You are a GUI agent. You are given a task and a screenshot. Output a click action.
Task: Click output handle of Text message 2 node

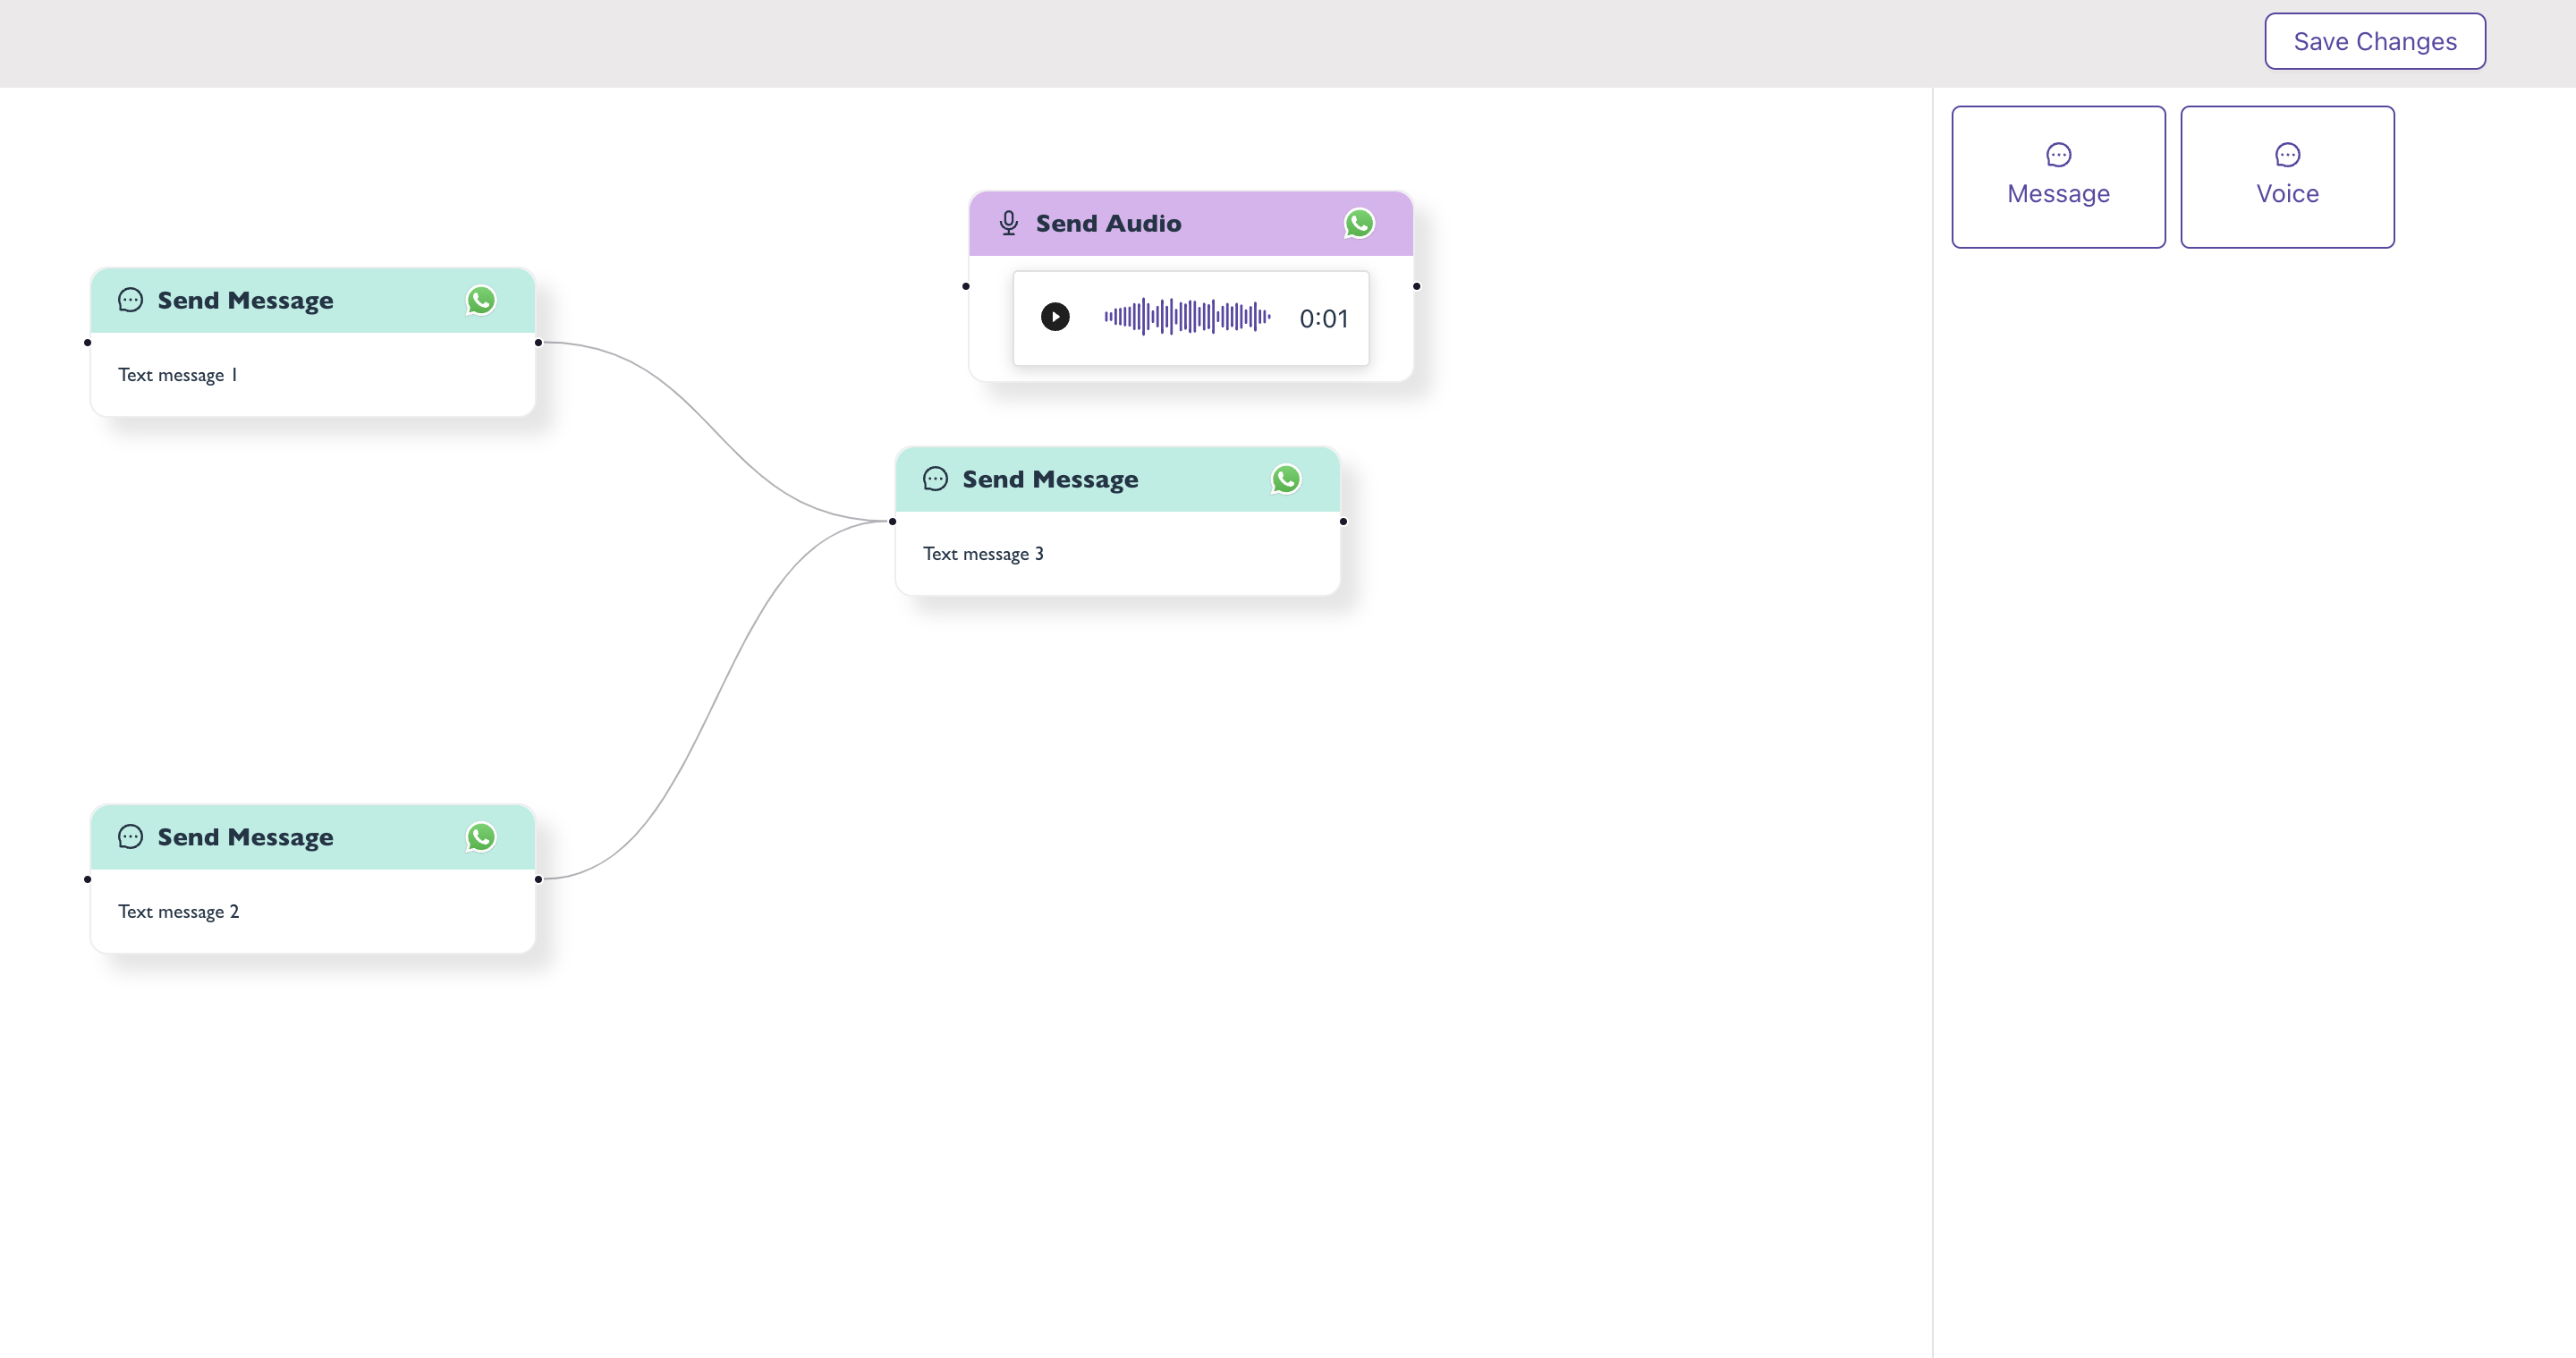pyautogui.click(x=538, y=880)
